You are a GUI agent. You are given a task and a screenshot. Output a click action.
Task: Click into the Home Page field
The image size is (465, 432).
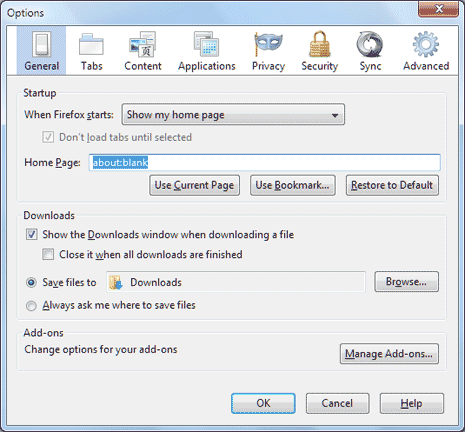(x=265, y=162)
